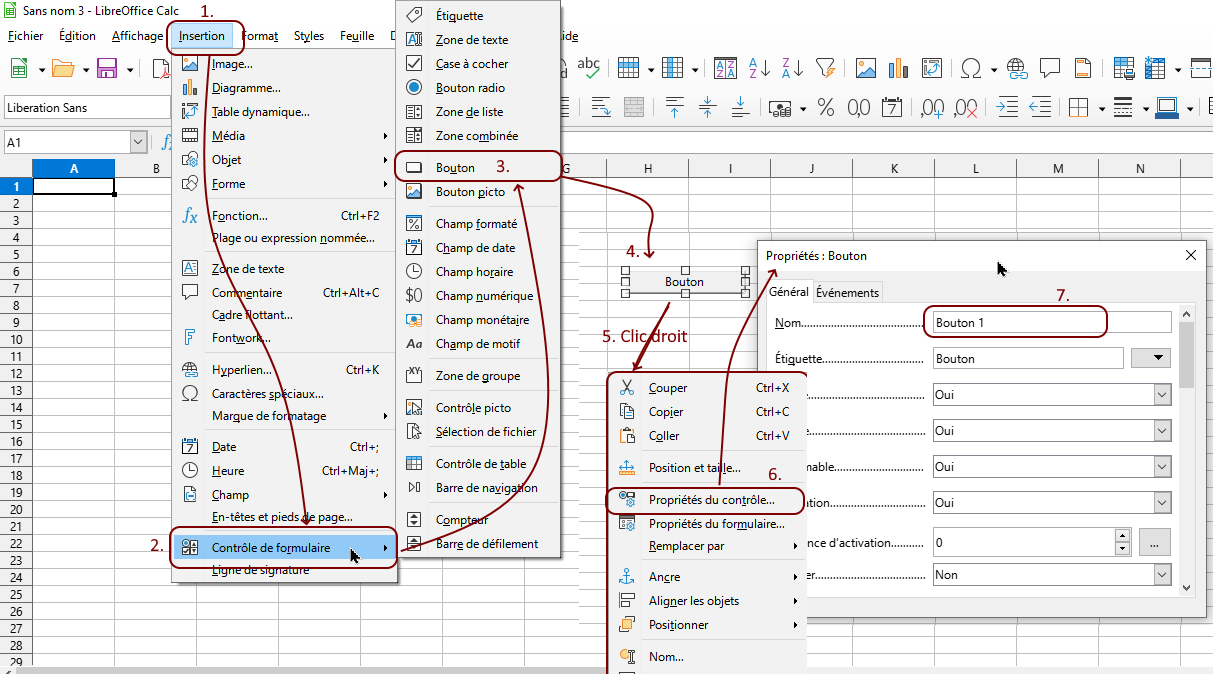The image size is (1213, 674).
Task: Click the sort ascending toolbar icon
Action: click(x=760, y=69)
